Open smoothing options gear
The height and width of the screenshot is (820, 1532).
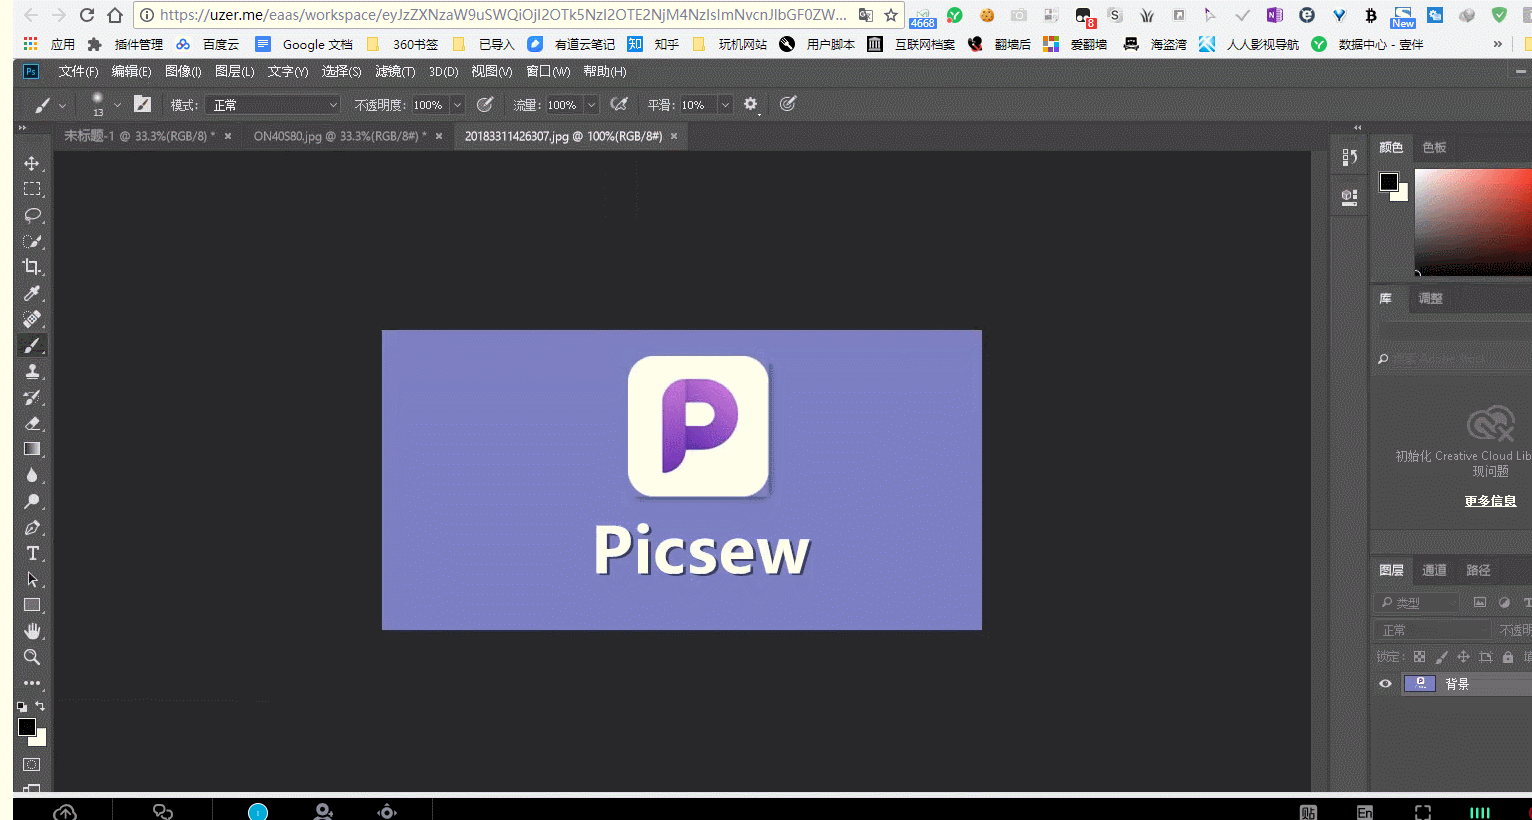751,104
